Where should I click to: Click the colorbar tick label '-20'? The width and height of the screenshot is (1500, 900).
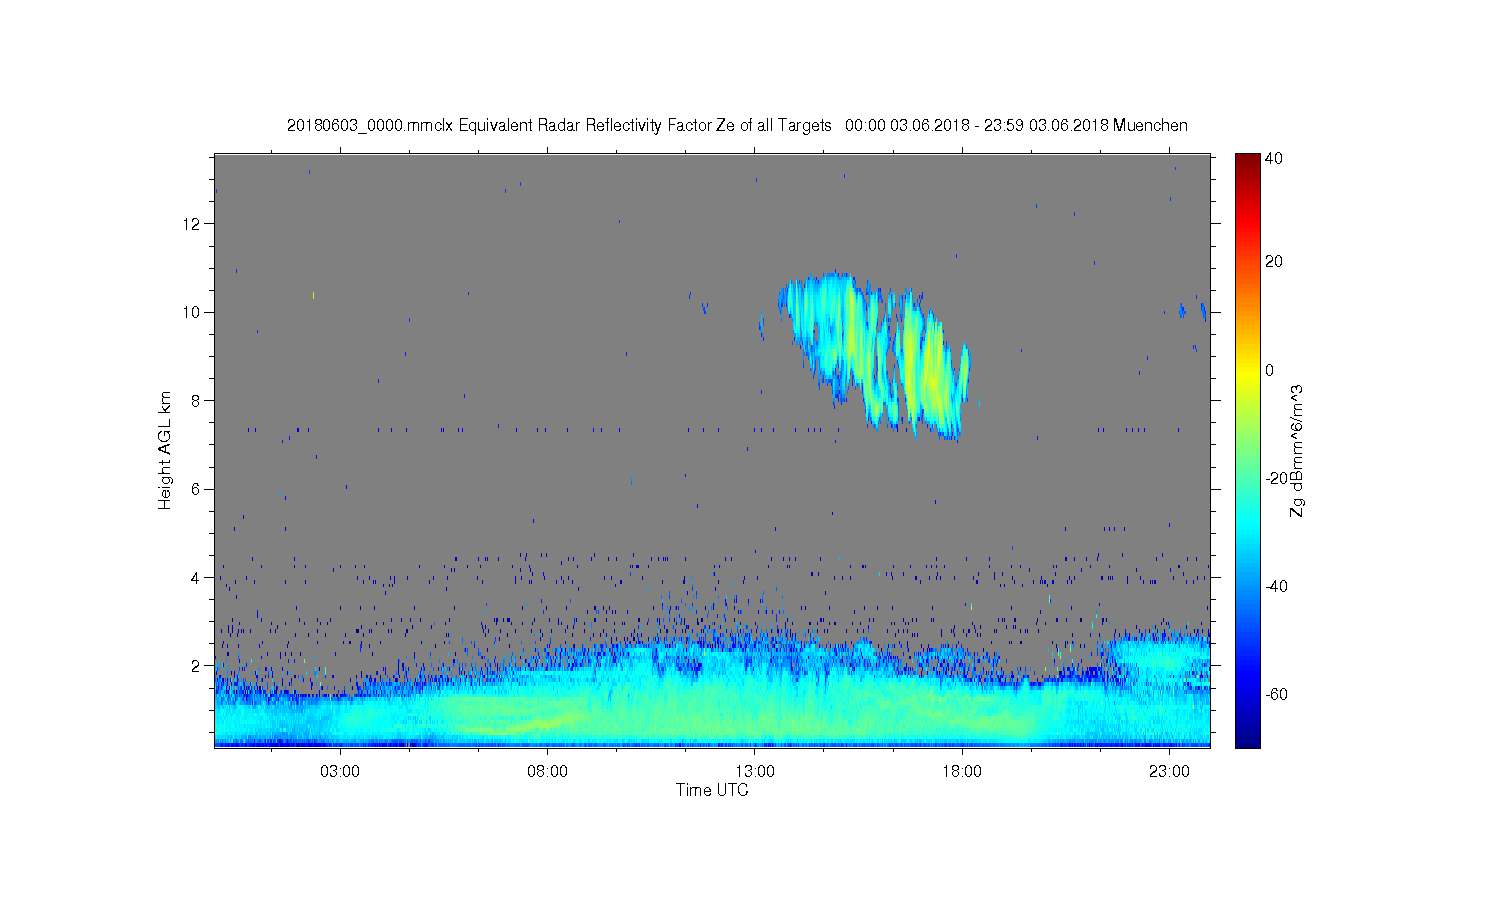1276,478
